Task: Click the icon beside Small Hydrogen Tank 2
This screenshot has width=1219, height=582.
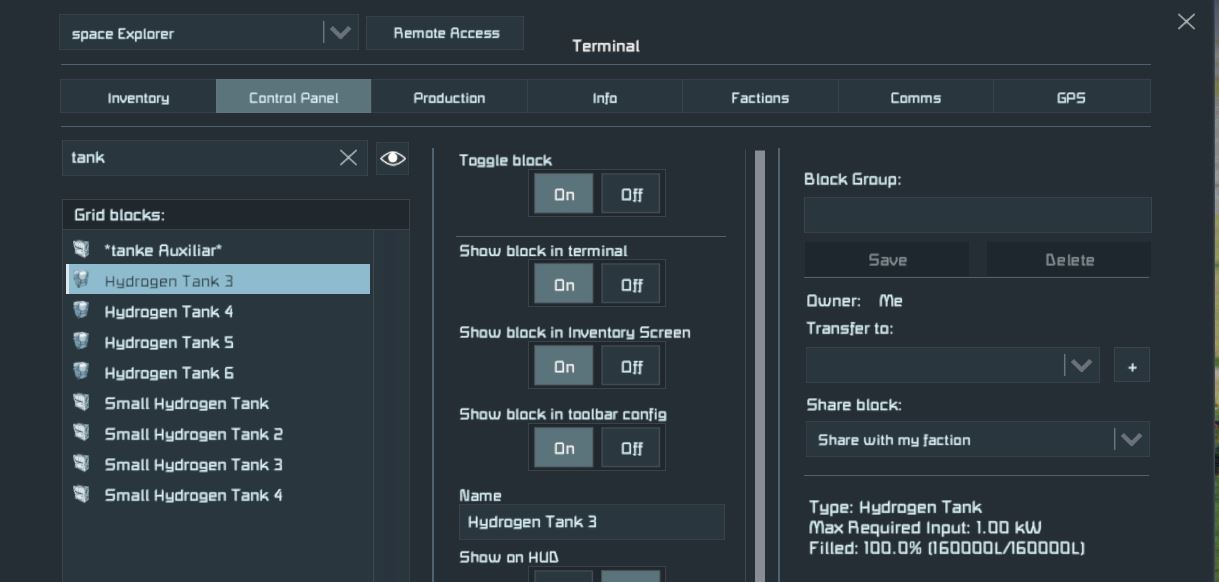Action: 82,433
